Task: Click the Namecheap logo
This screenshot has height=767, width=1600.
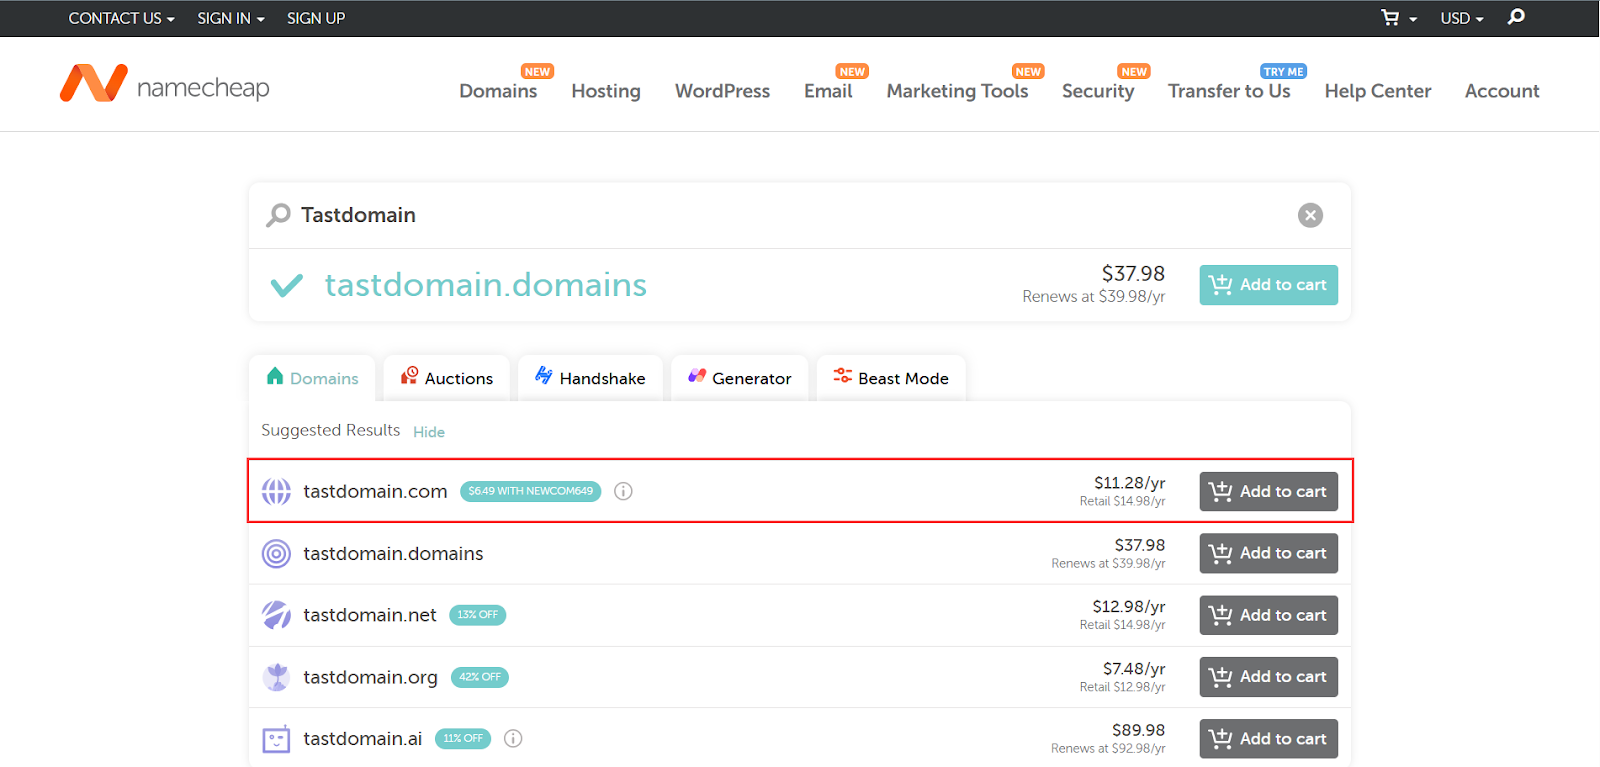Action: pos(165,84)
